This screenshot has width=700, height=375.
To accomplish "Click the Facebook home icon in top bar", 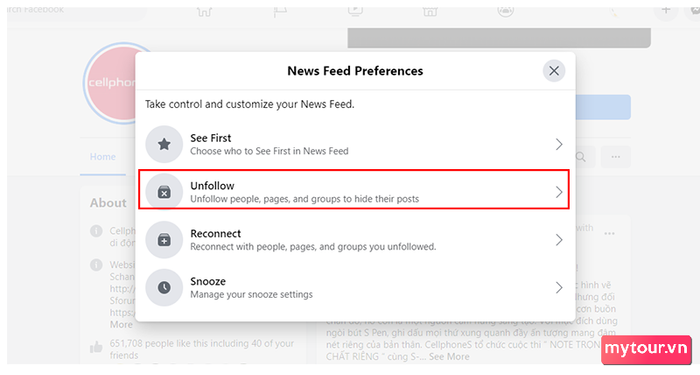I will tap(204, 12).
